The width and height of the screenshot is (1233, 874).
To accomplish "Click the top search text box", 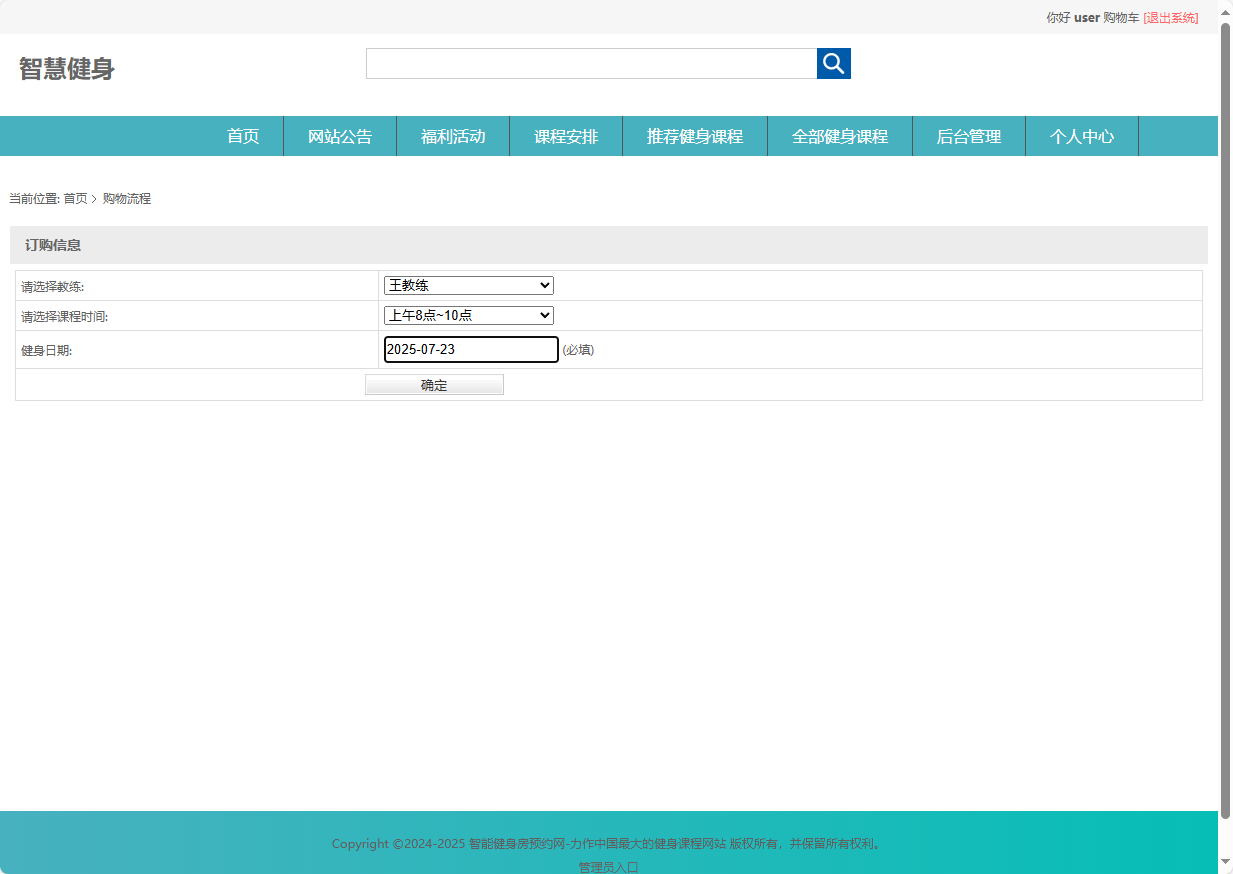I will 591,64.
